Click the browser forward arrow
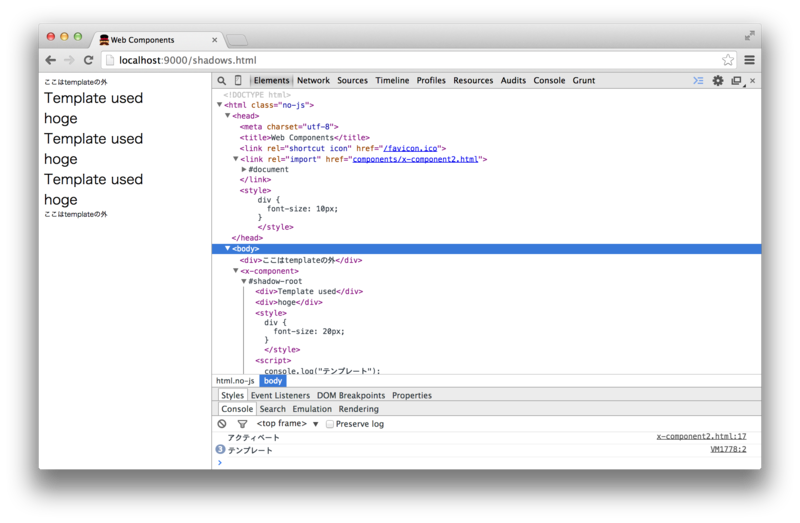The width and height of the screenshot is (800, 523). [69, 60]
